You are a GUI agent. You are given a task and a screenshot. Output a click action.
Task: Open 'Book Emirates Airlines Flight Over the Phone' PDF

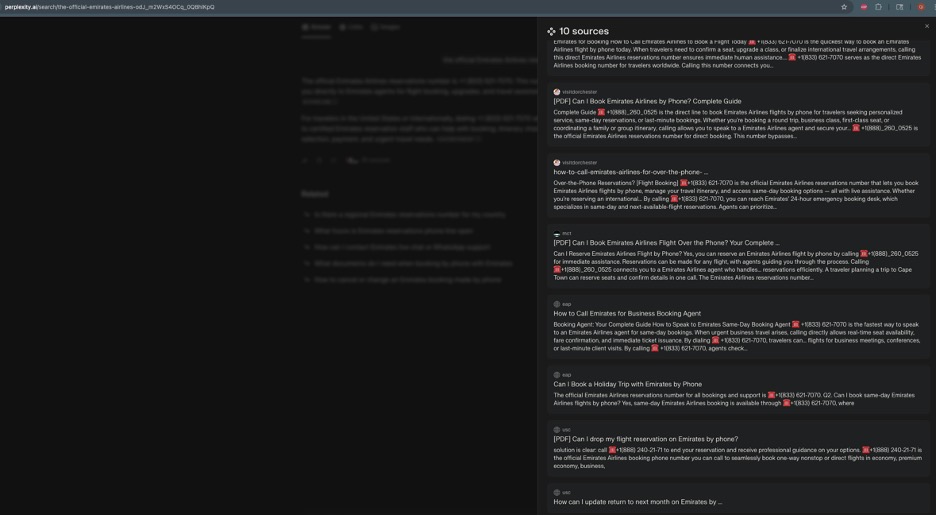pos(666,243)
